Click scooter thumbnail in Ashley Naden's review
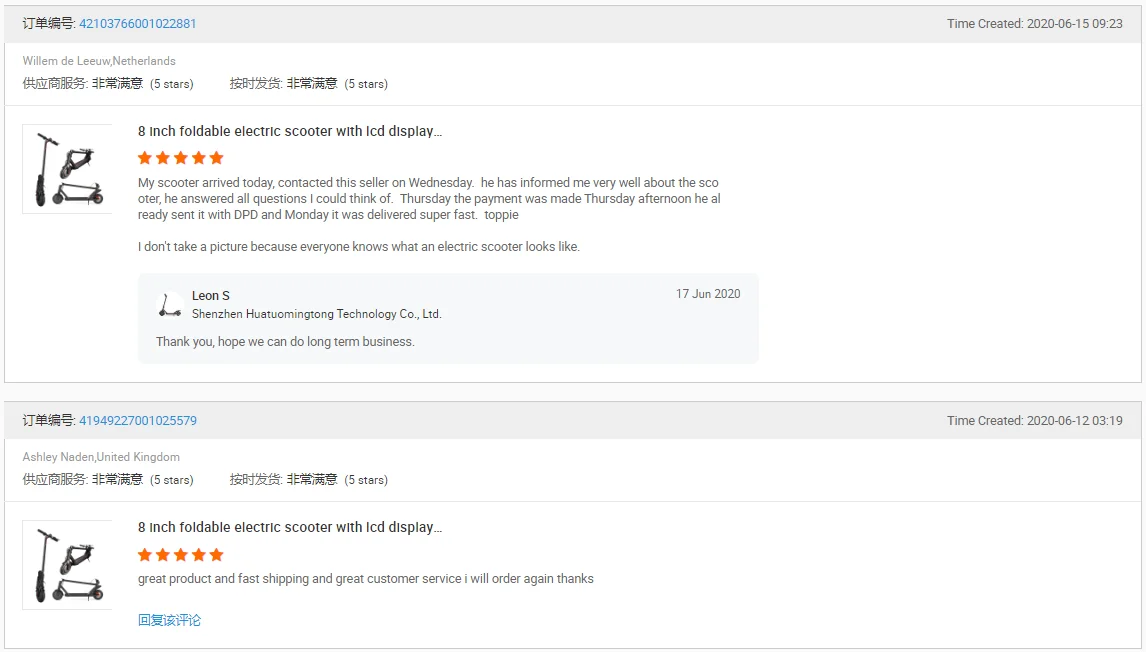The image size is (1146, 652). point(67,565)
